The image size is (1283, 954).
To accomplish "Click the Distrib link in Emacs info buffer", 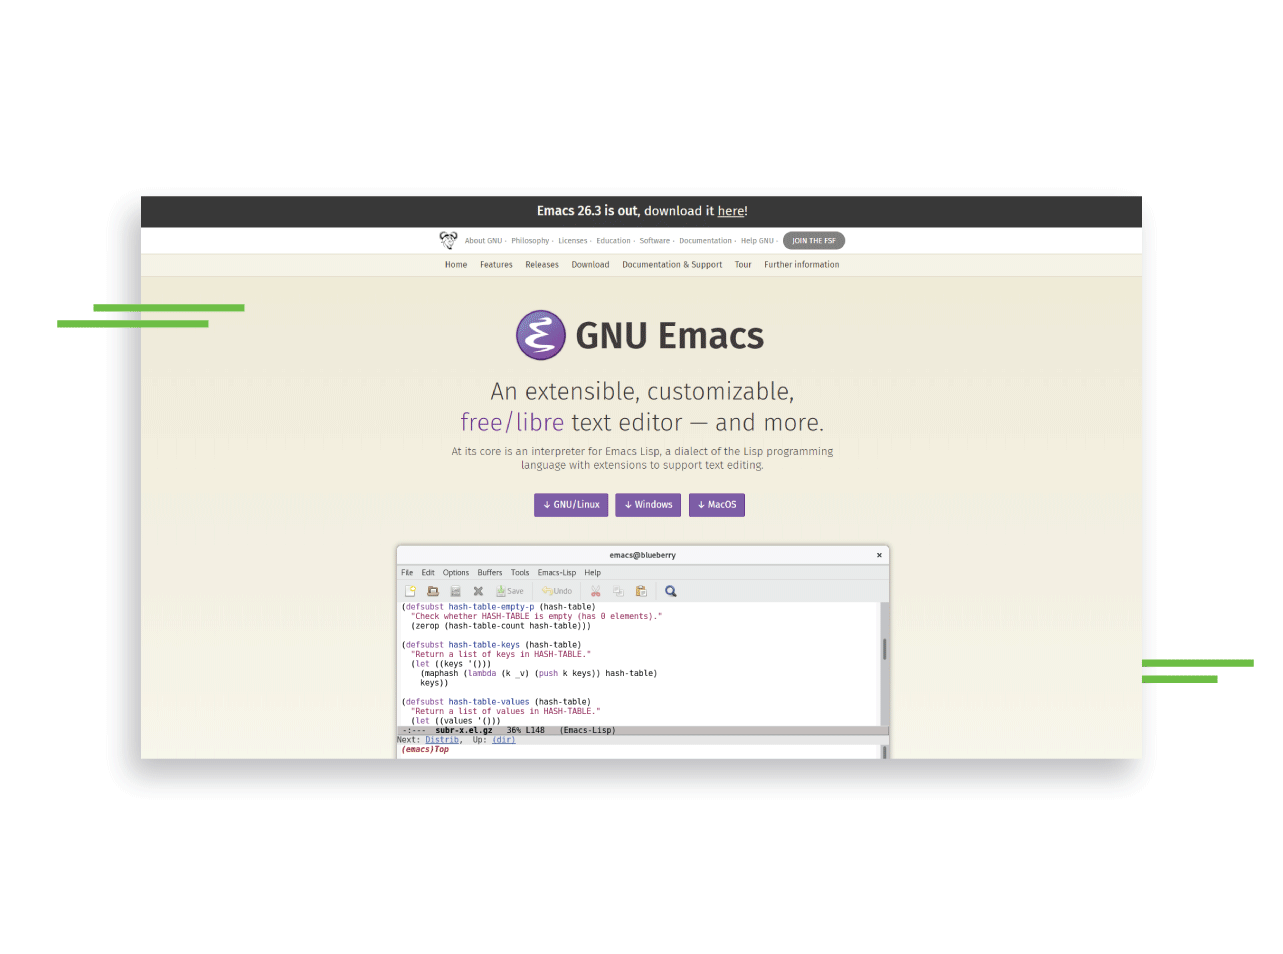I will pyautogui.click(x=442, y=740).
